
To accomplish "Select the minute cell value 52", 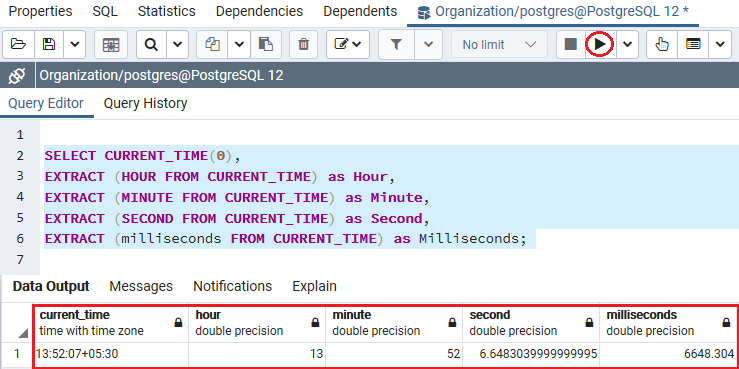I will click(394, 353).
